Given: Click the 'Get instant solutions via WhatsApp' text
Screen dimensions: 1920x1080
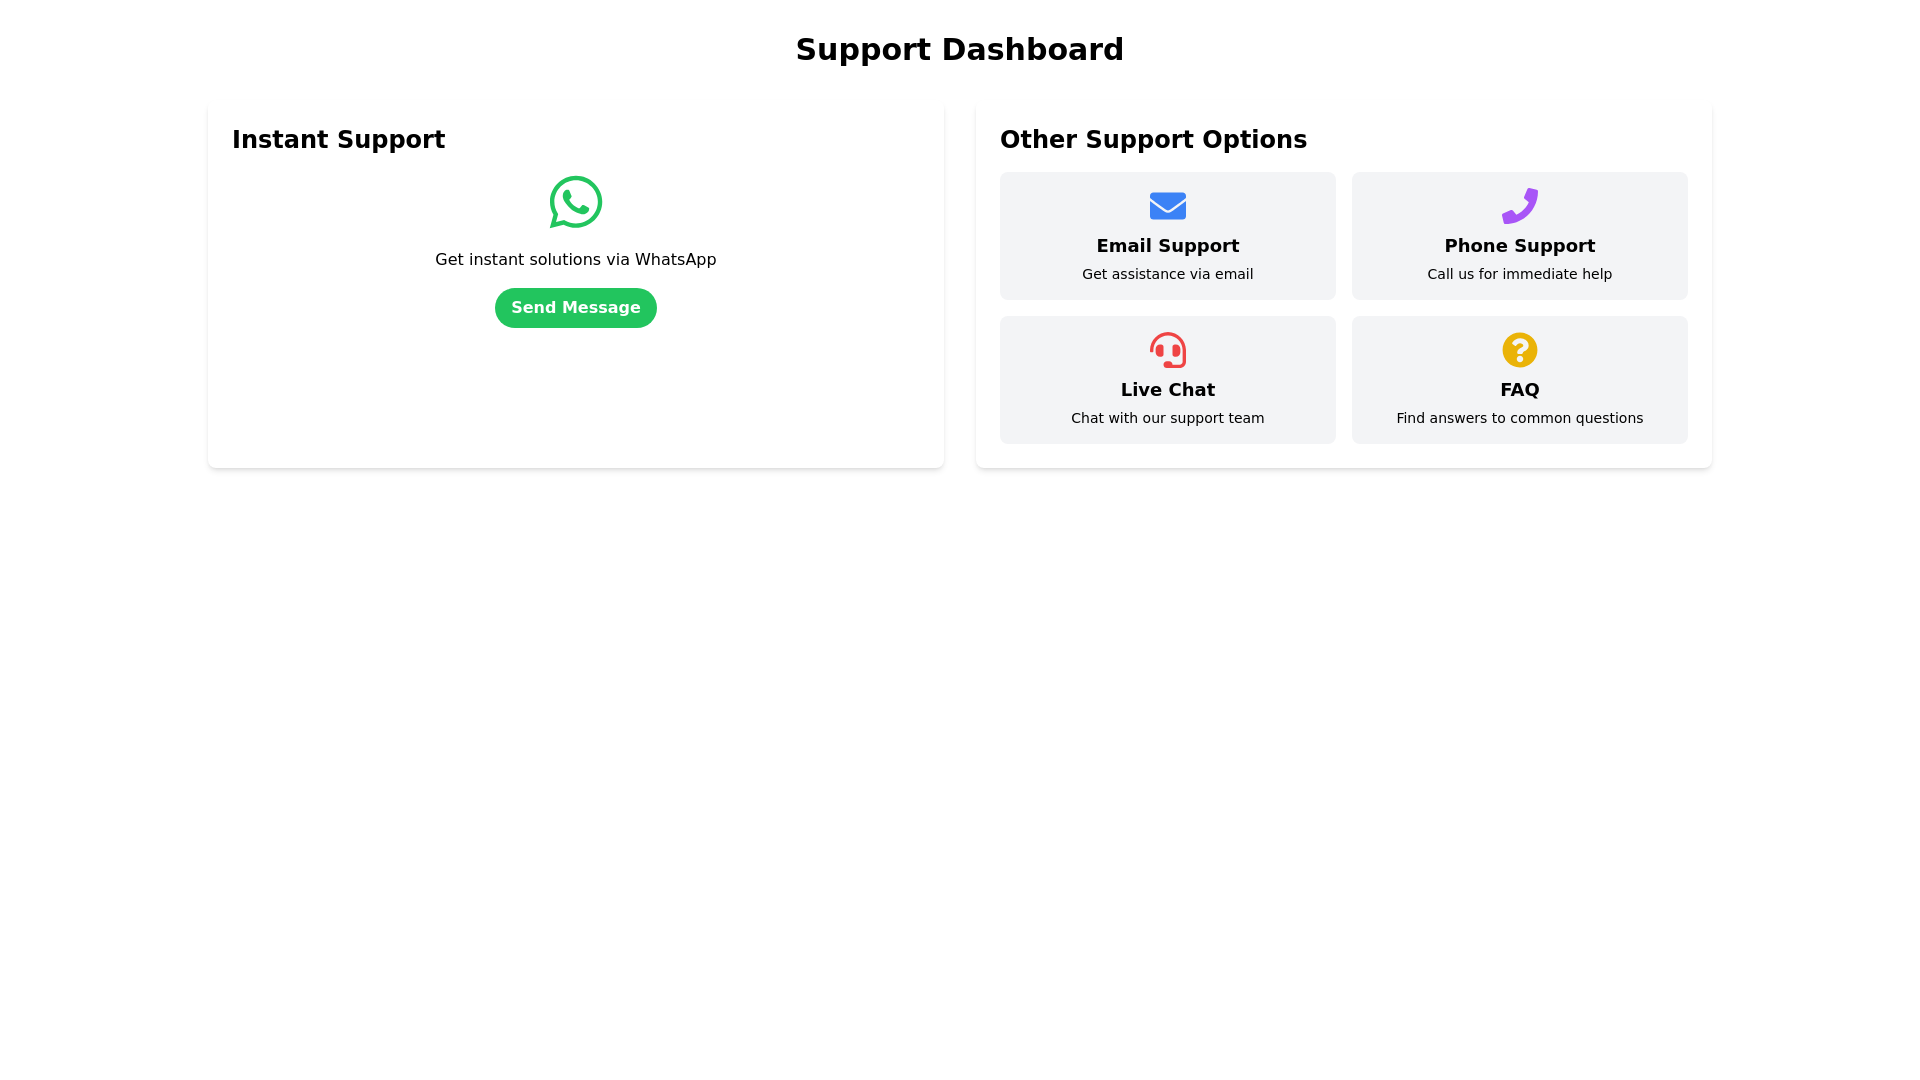Looking at the screenshot, I should coord(575,260).
